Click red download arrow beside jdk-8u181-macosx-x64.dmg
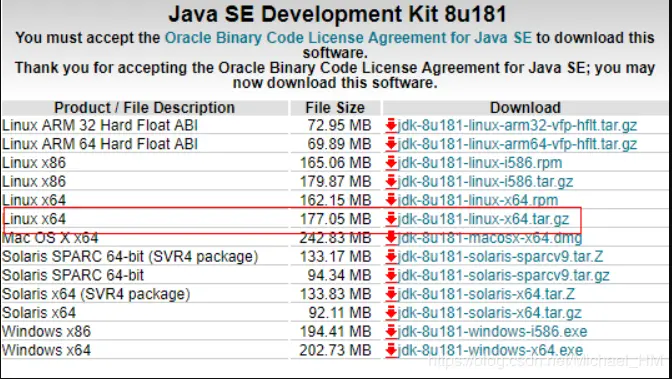The height and width of the screenshot is (379, 672). coord(391,238)
